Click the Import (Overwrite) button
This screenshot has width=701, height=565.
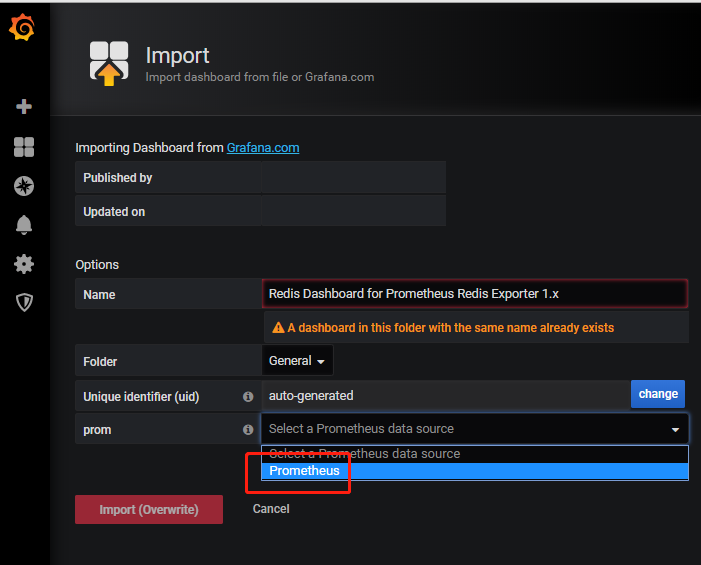pyautogui.click(x=149, y=510)
